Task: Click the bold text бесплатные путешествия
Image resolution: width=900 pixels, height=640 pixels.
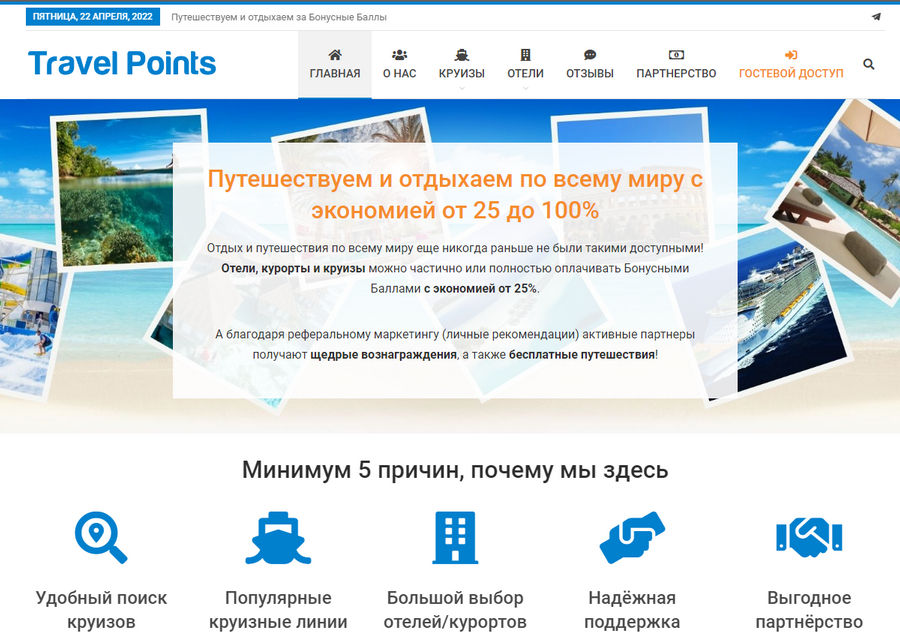Action: [581, 355]
